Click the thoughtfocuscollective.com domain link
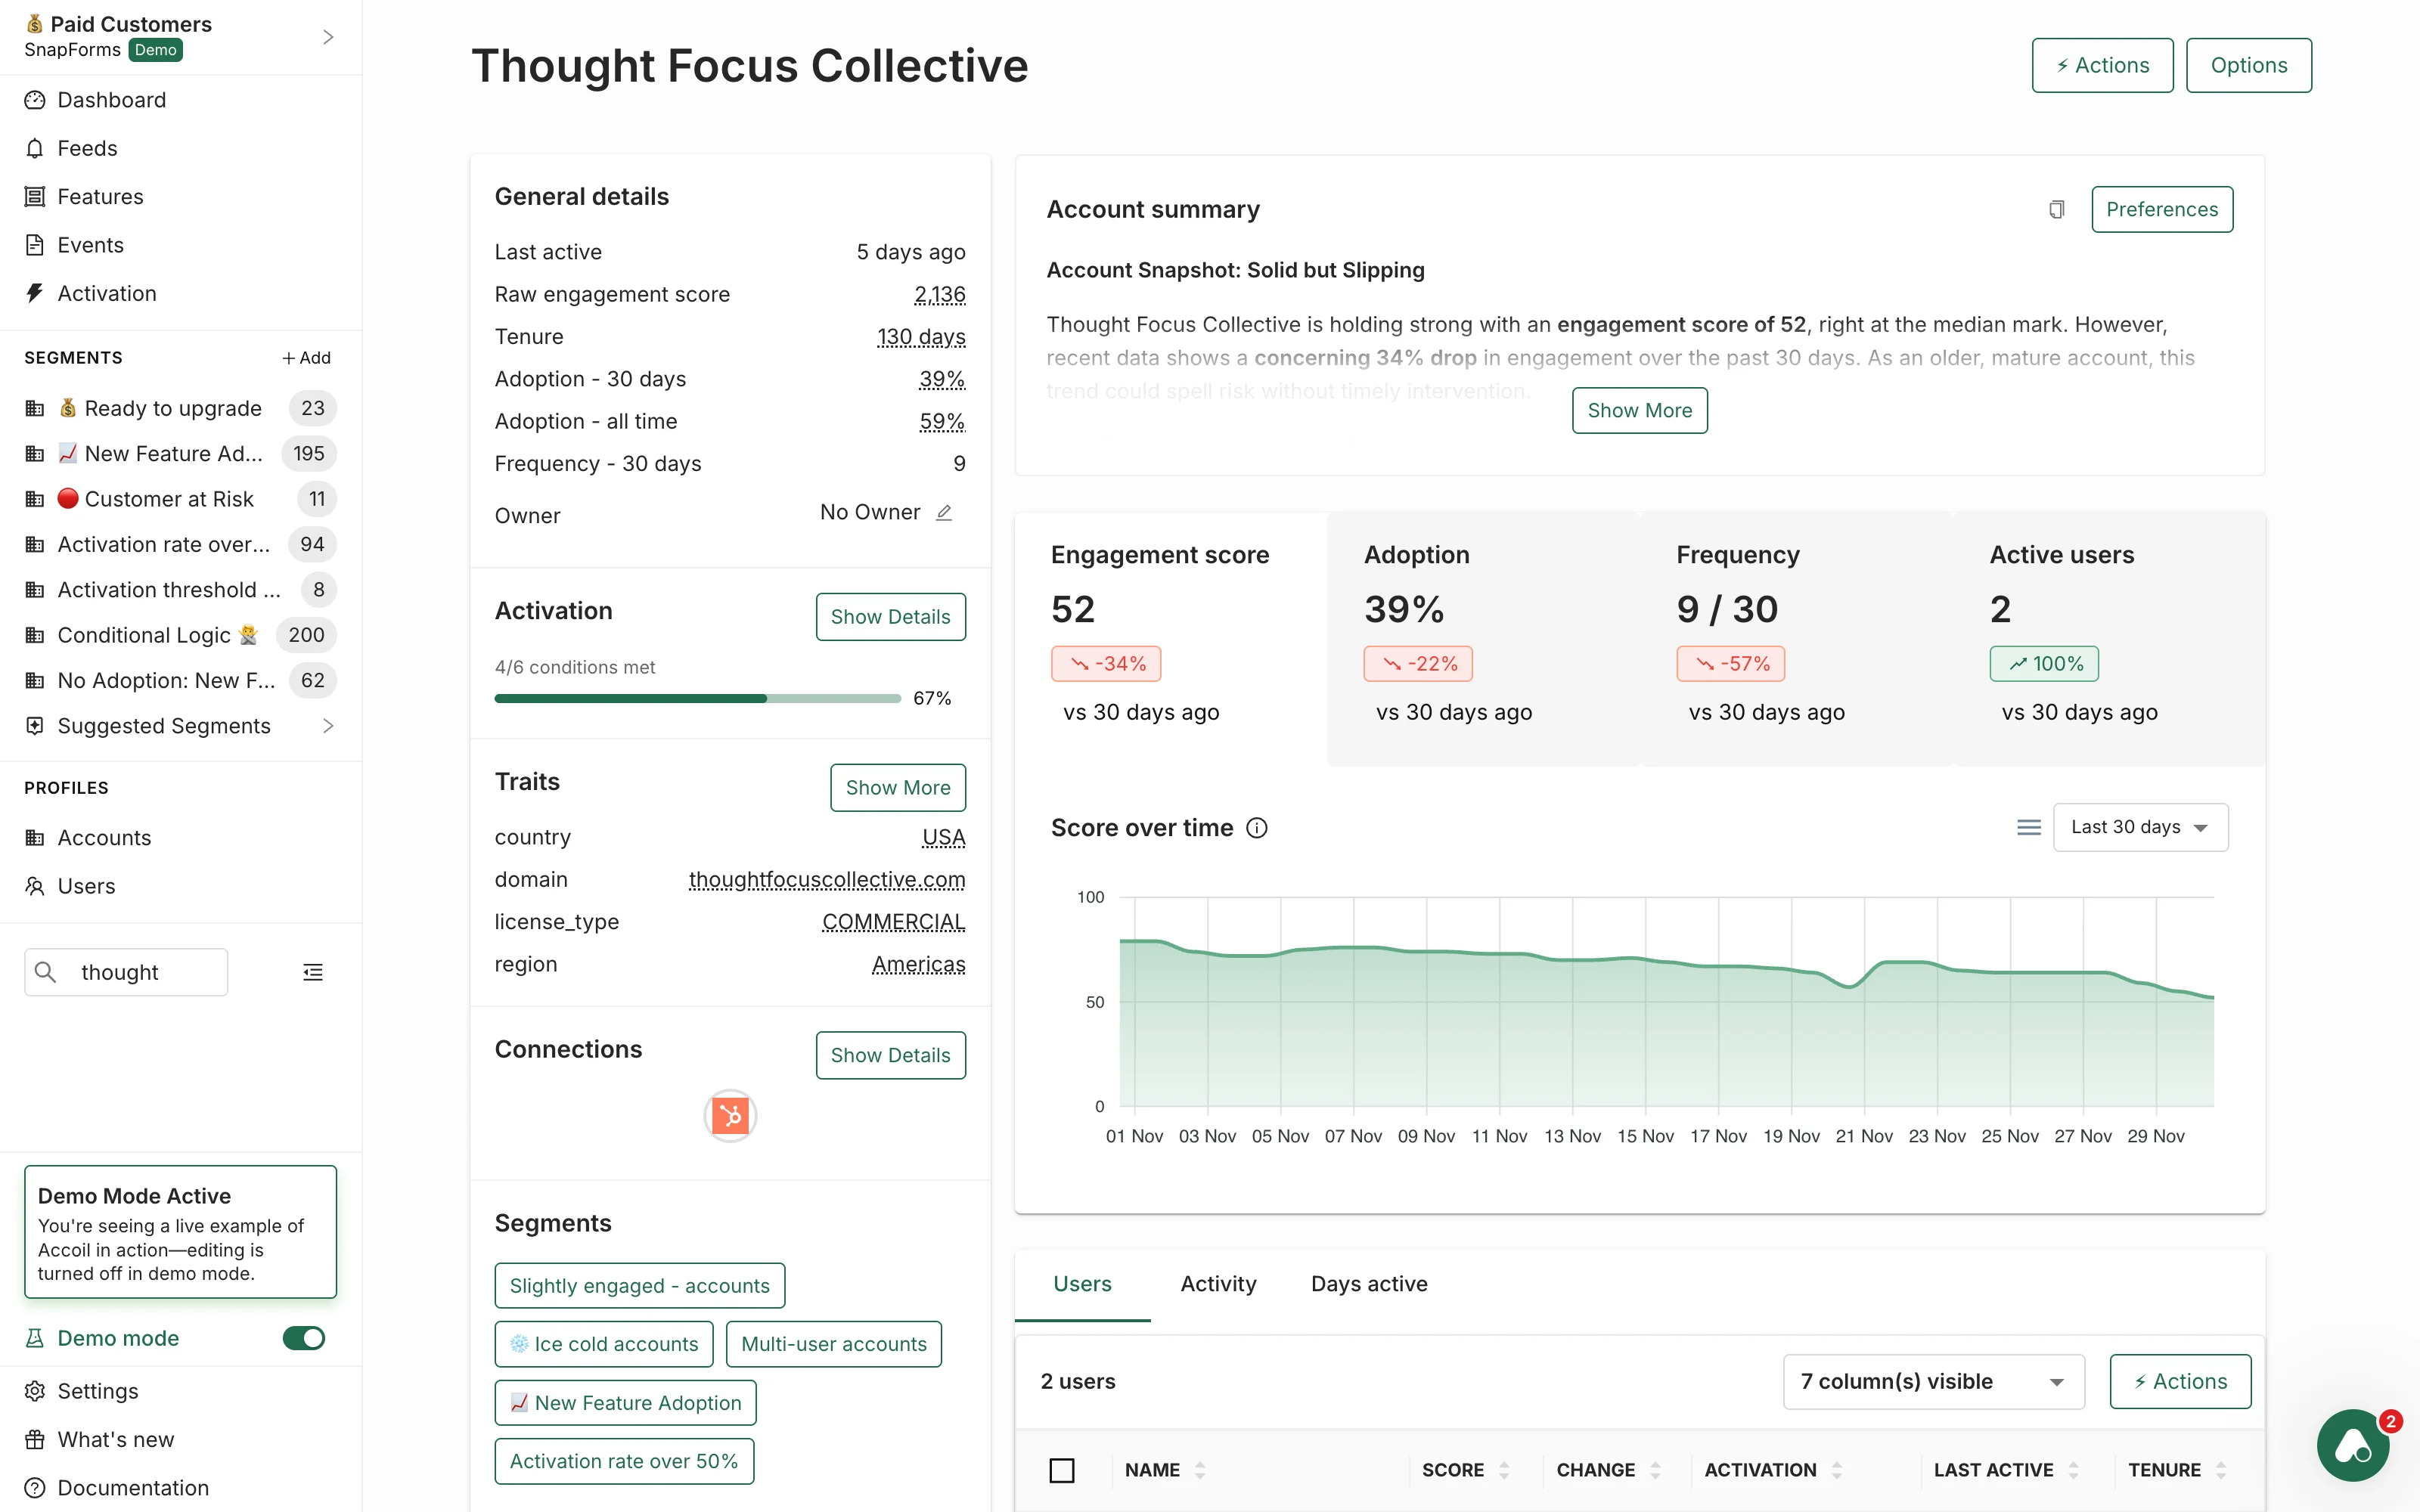The height and width of the screenshot is (1512, 2420). point(827,880)
